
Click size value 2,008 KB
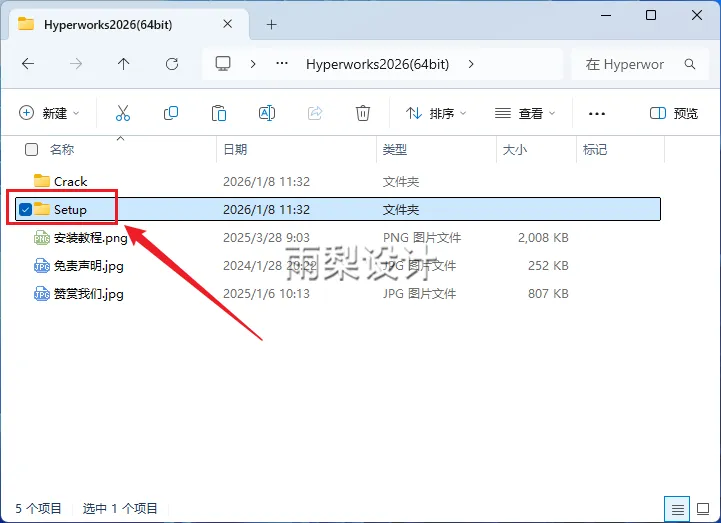(x=543, y=238)
